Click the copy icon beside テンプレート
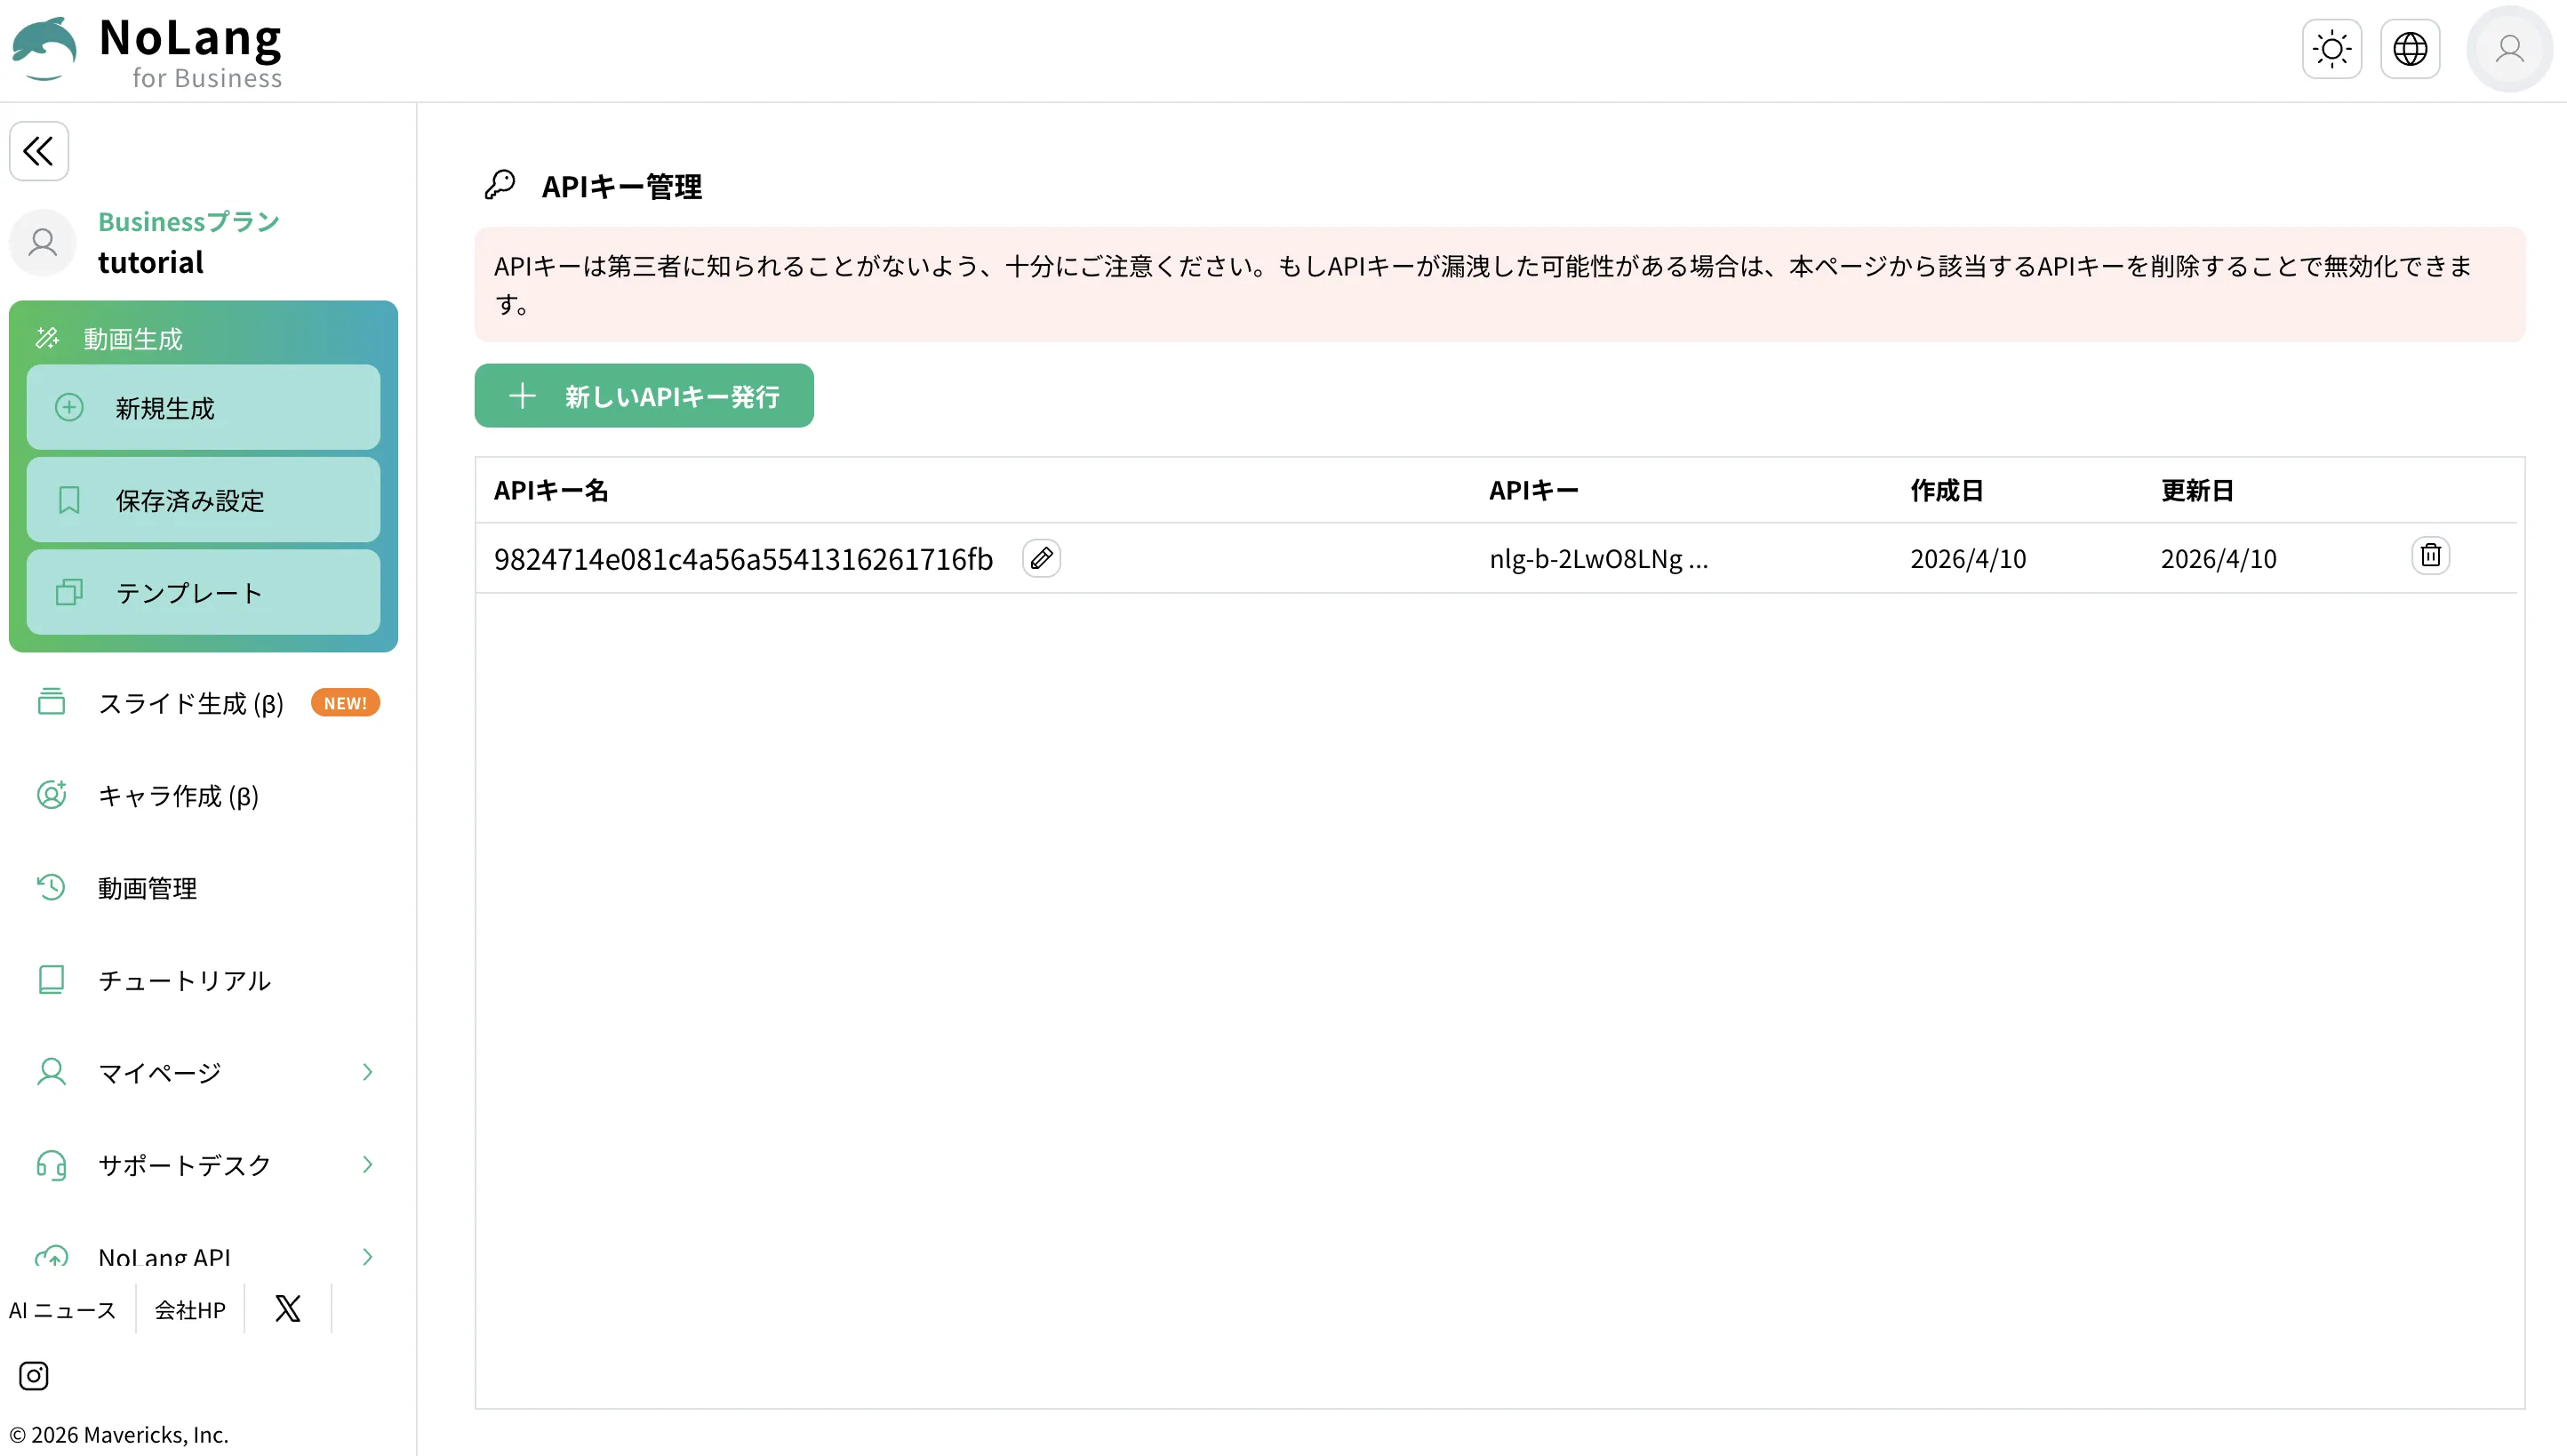The width and height of the screenshot is (2567, 1456). click(69, 592)
